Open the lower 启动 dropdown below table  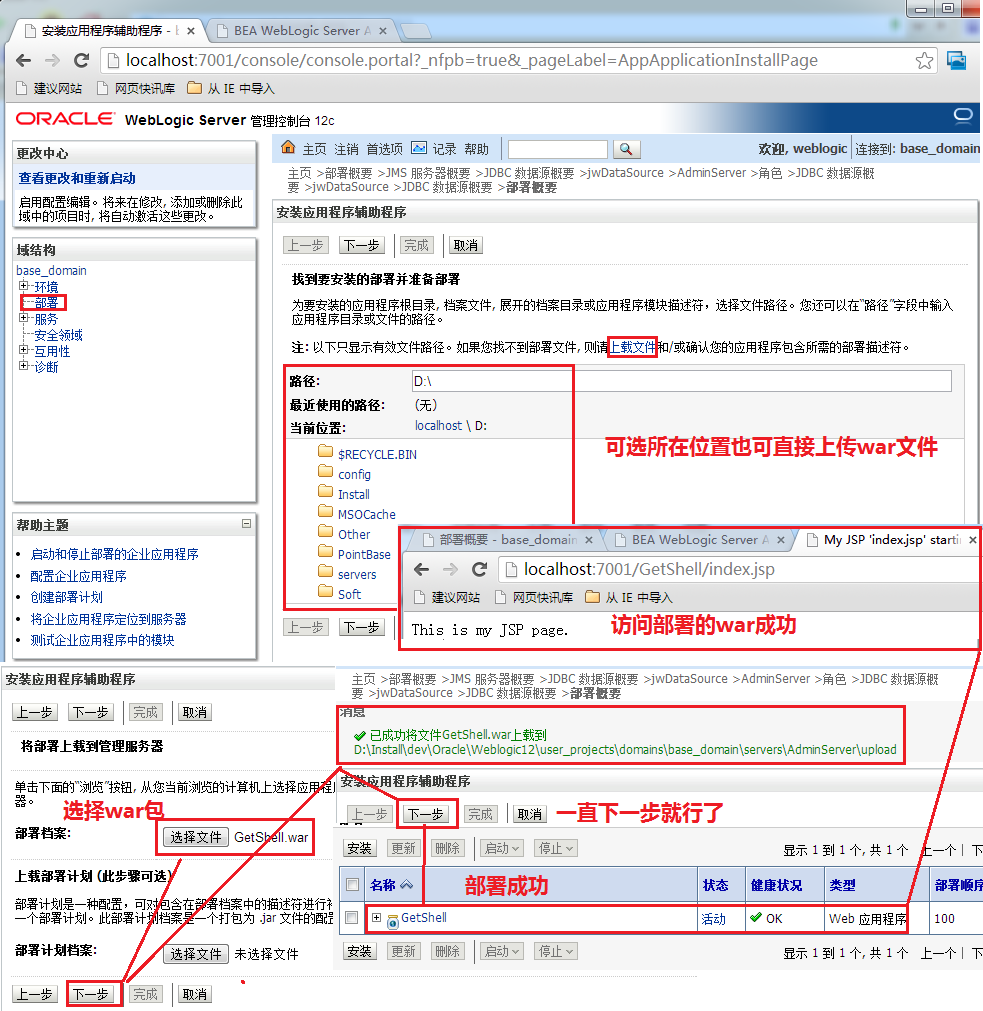502,951
